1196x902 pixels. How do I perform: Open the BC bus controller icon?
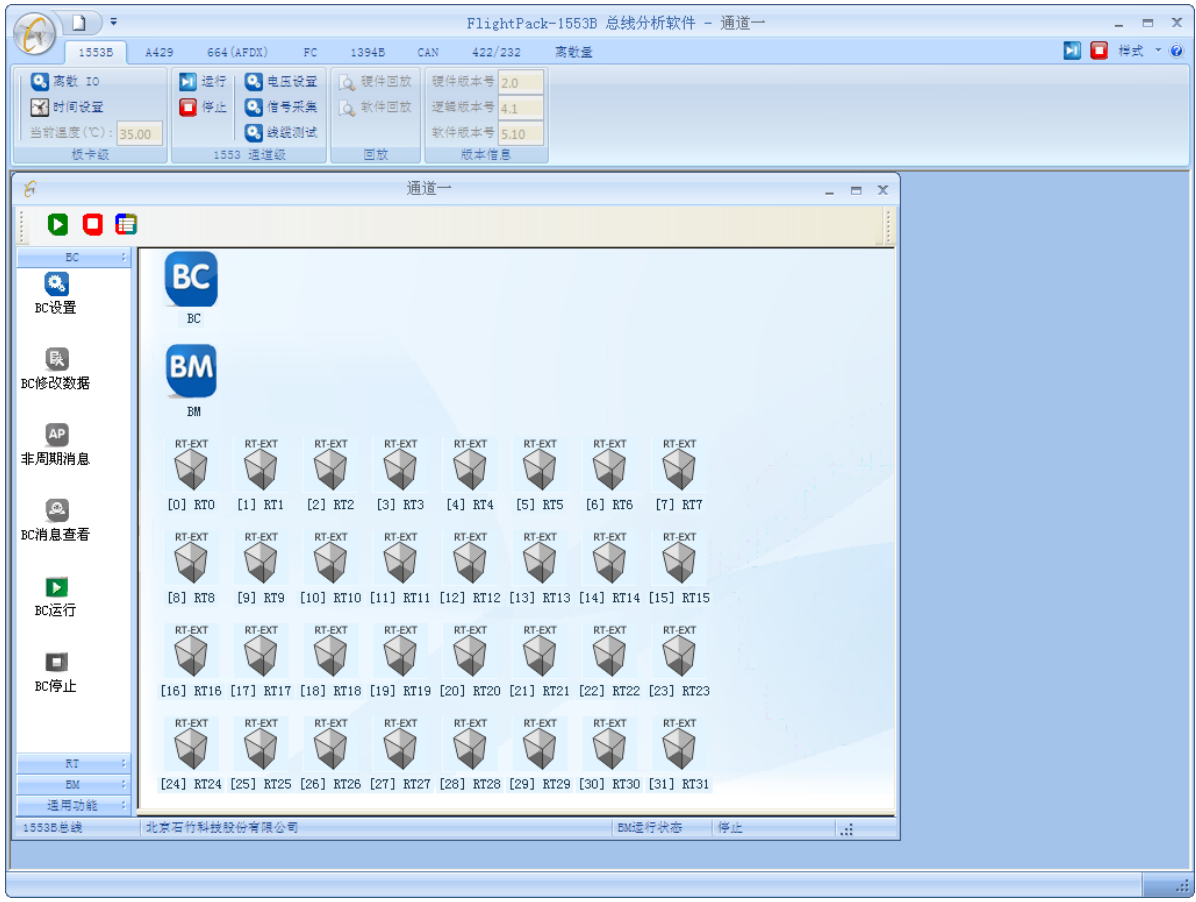coord(191,278)
